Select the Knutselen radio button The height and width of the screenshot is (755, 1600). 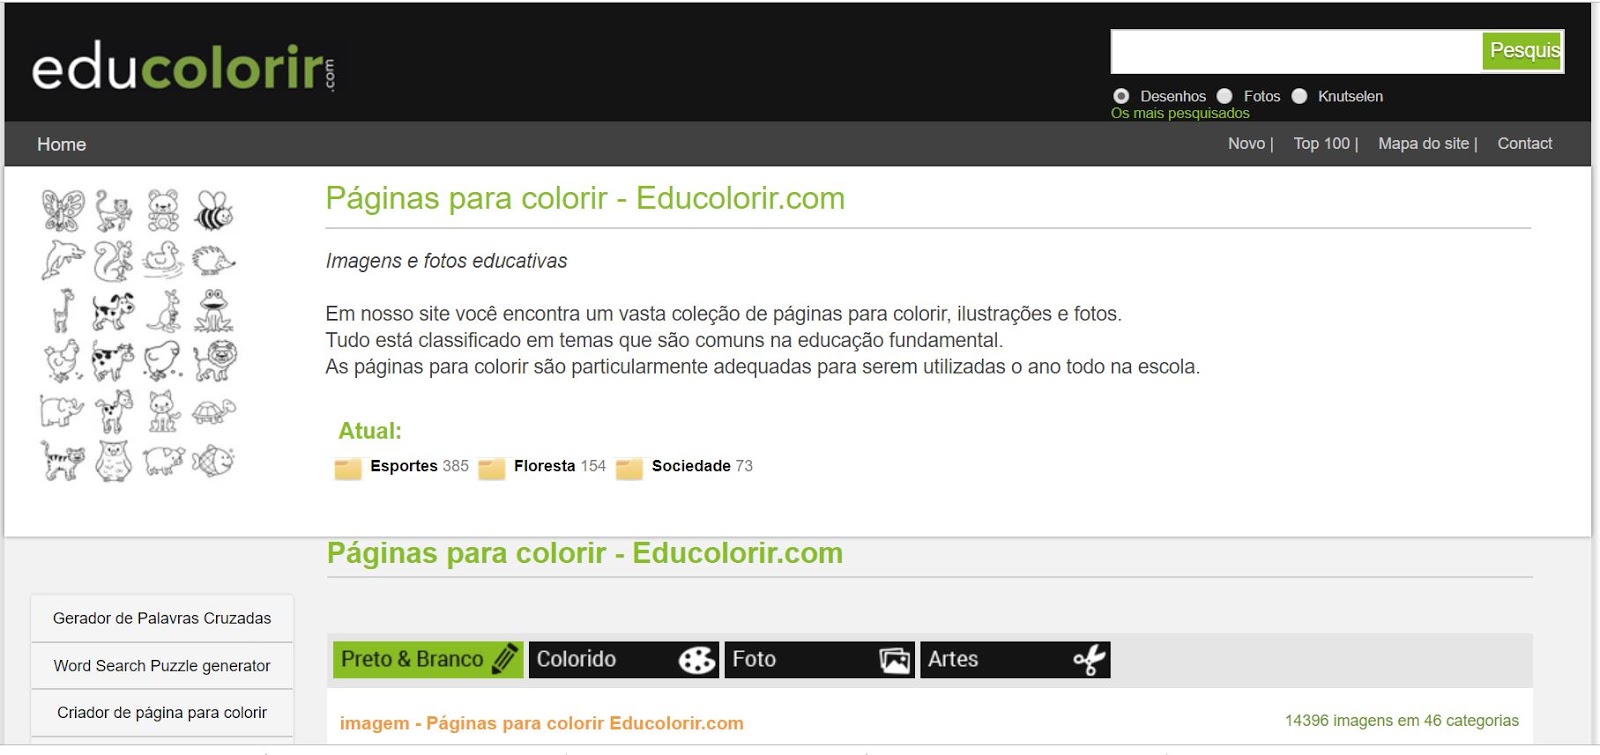pyautogui.click(x=1299, y=96)
